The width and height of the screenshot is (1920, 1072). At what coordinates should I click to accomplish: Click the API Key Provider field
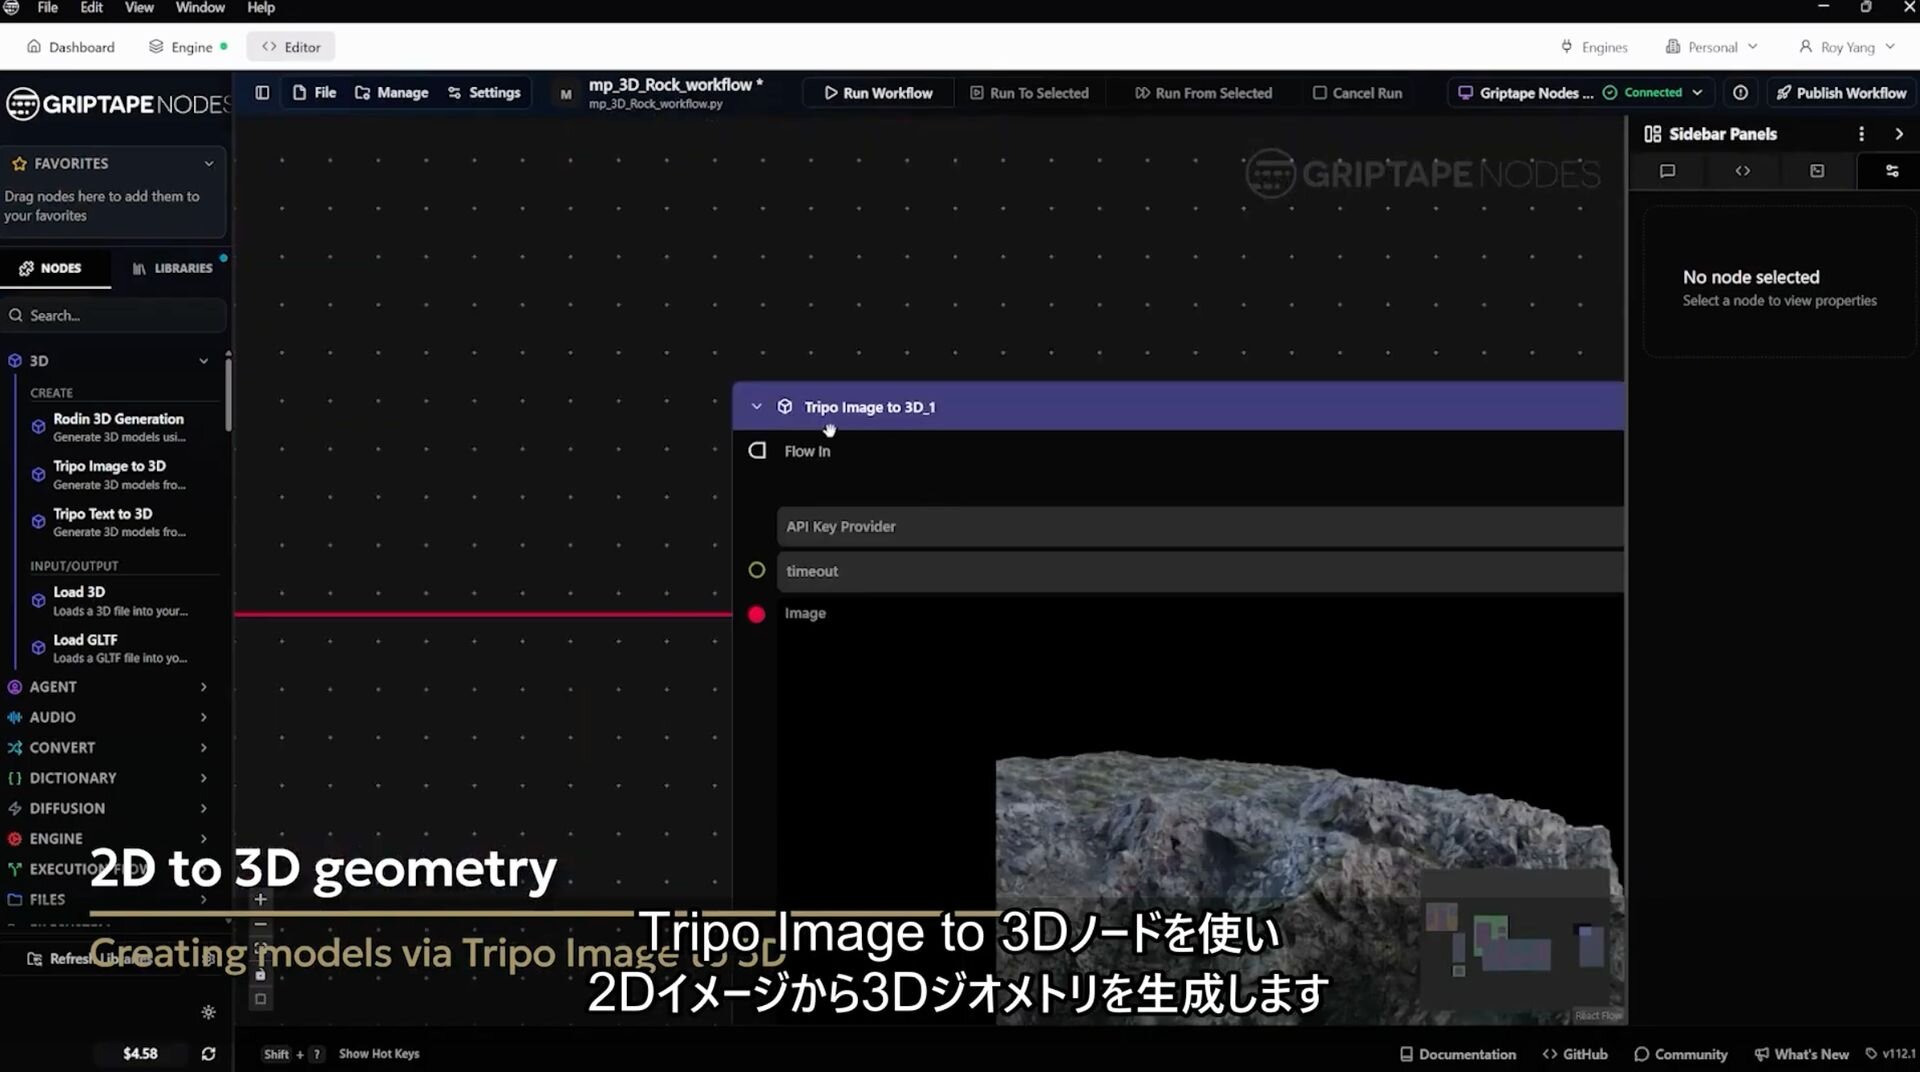pos(1200,527)
